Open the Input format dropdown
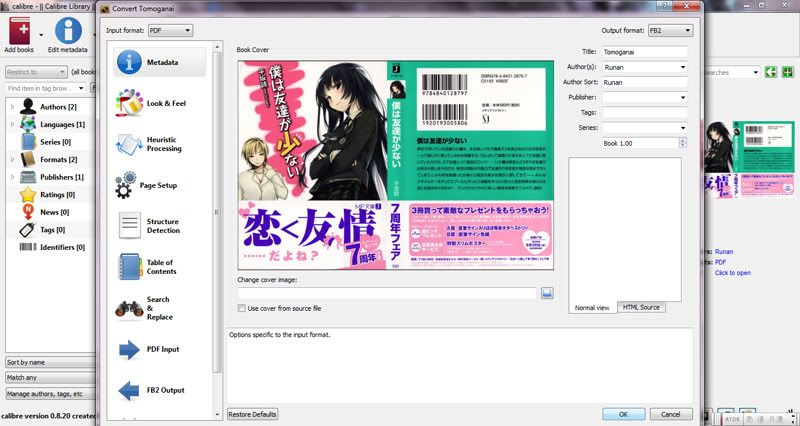Image resolution: width=800 pixels, height=426 pixels. (x=170, y=31)
